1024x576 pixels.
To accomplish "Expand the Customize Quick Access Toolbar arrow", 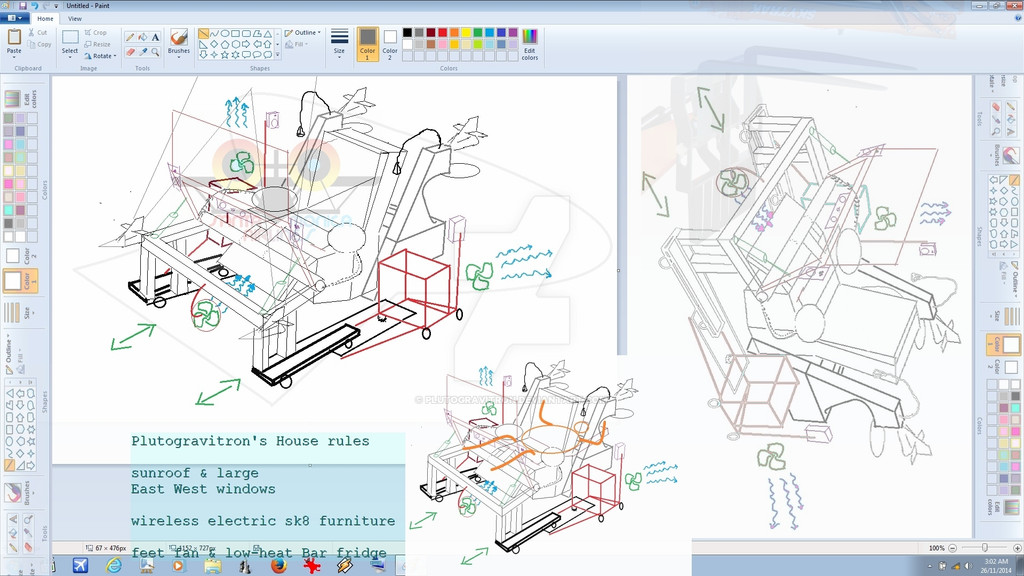I will (56, 6).
